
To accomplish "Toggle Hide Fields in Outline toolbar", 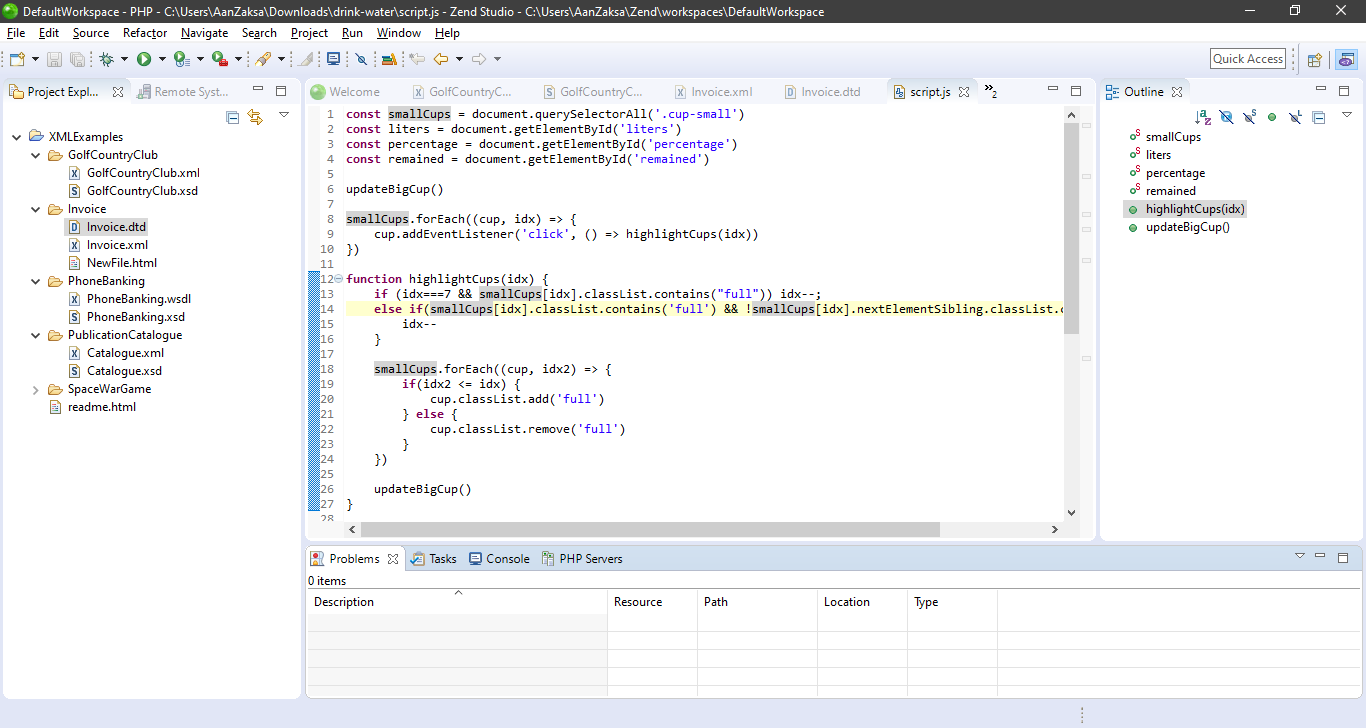I will click(1226, 117).
